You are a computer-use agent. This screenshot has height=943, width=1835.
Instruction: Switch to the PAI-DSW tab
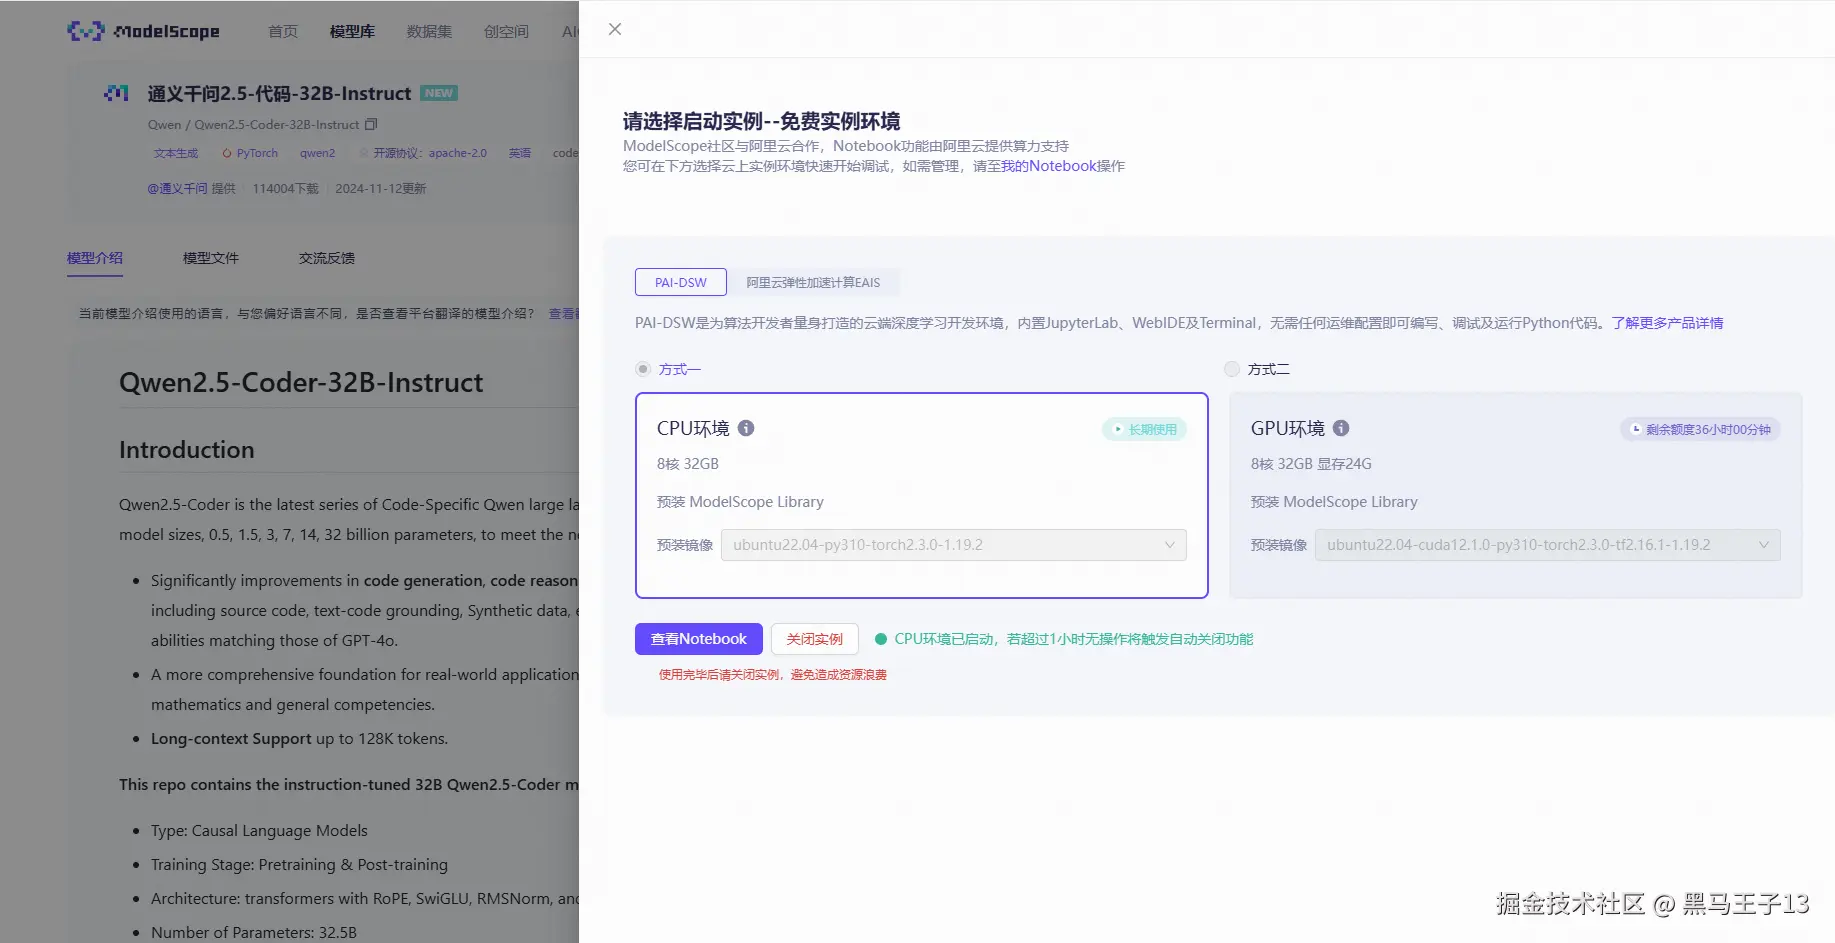coord(681,282)
